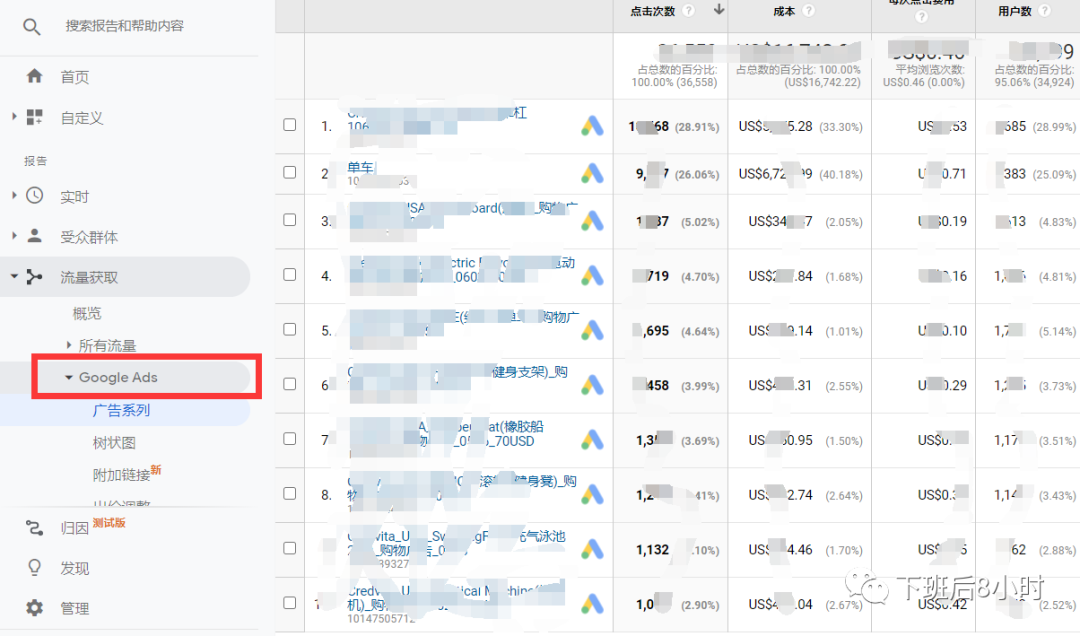
Task: Open the 自定义 menu item
Action: [x=82, y=118]
